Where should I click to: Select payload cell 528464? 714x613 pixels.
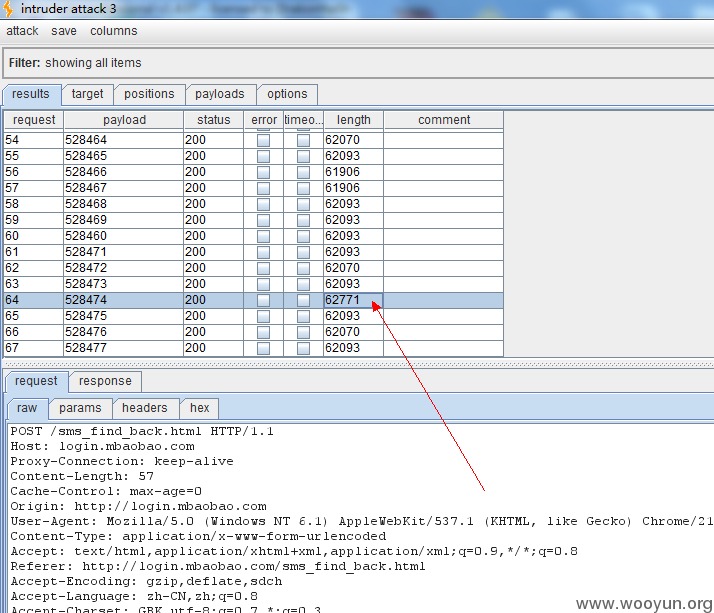123,140
